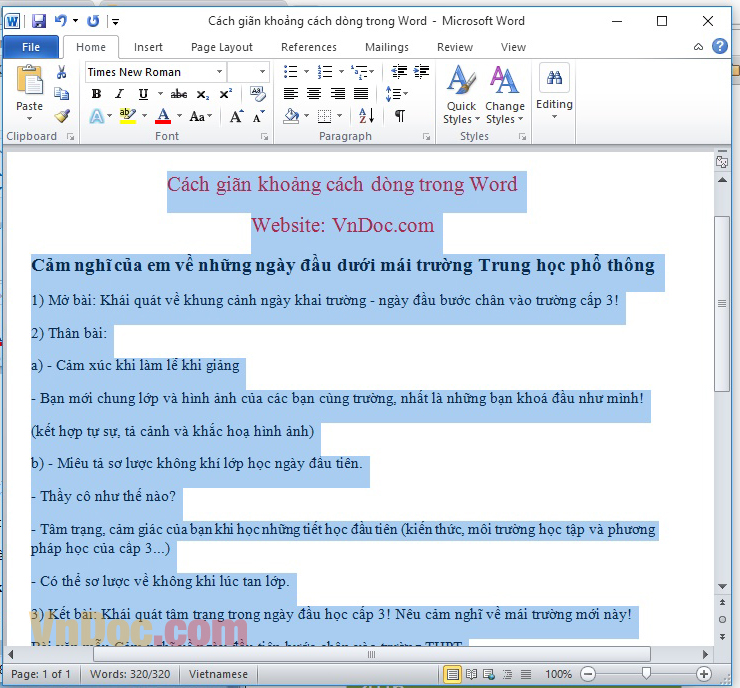Toggle the ruler view icon above scrollbar

click(x=722, y=162)
